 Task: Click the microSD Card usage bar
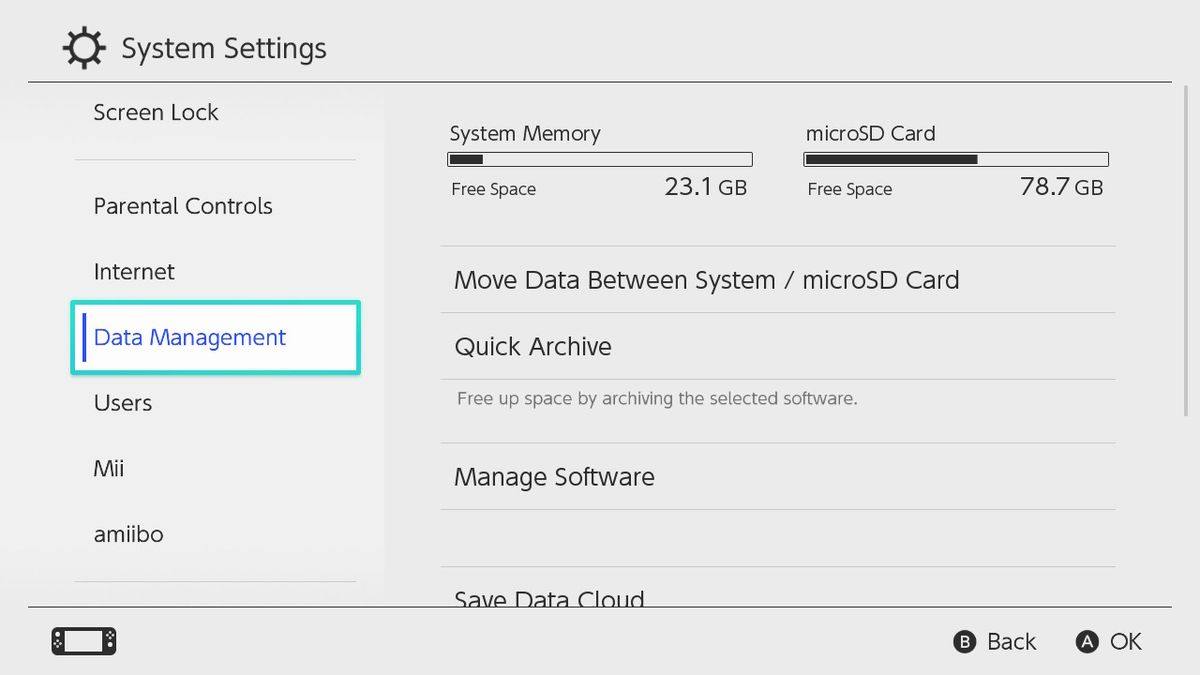[956, 160]
